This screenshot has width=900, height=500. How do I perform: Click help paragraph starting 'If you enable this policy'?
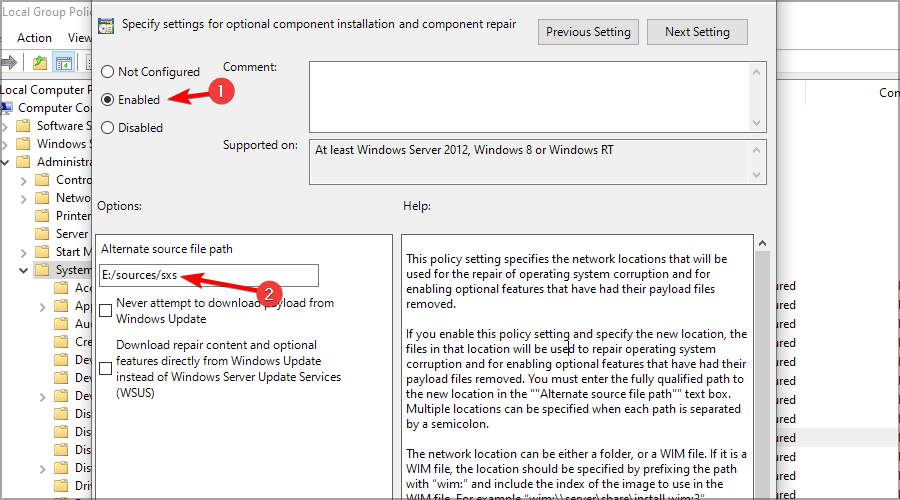coord(577,379)
